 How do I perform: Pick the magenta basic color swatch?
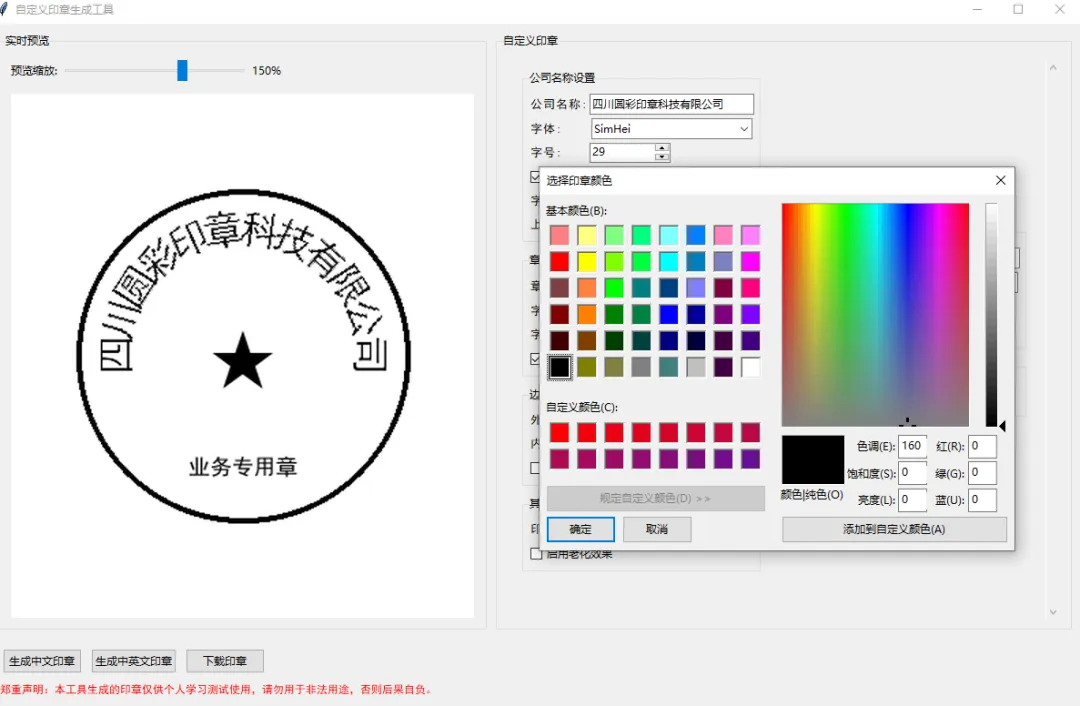(x=750, y=262)
